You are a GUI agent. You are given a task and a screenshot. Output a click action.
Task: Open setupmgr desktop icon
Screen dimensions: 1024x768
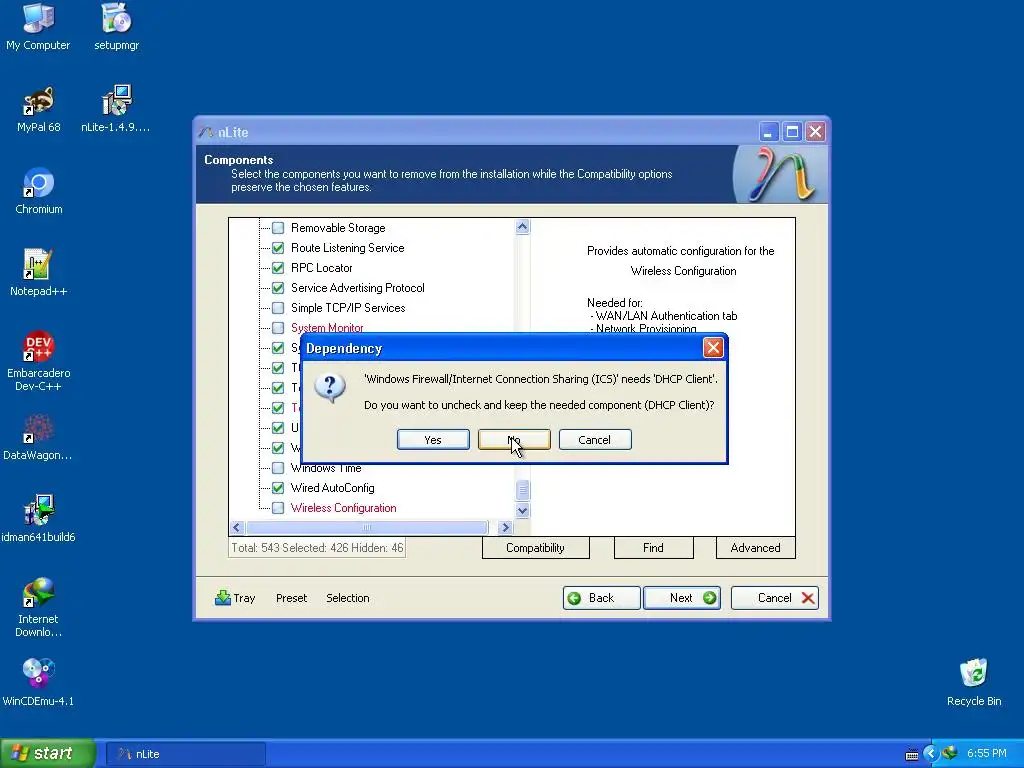(116, 27)
